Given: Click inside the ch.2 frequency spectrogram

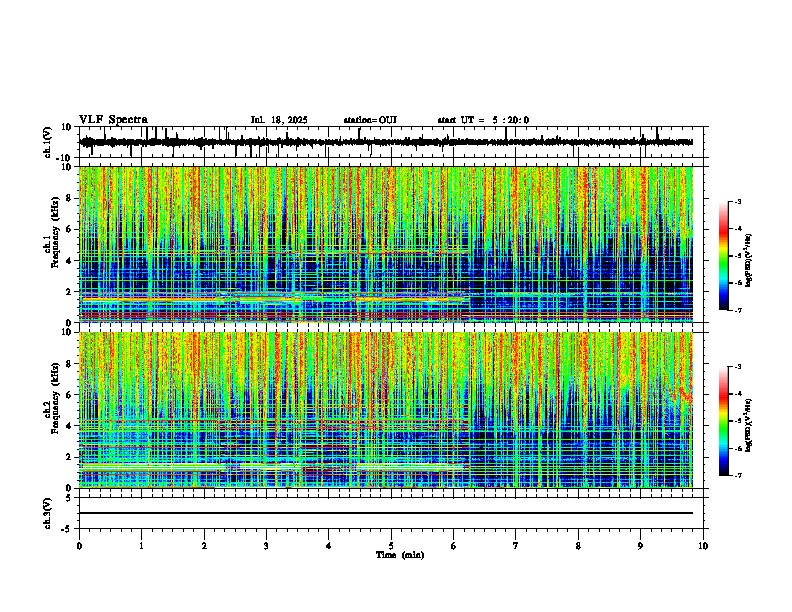Looking at the screenshot, I should click(x=386, y=410).
